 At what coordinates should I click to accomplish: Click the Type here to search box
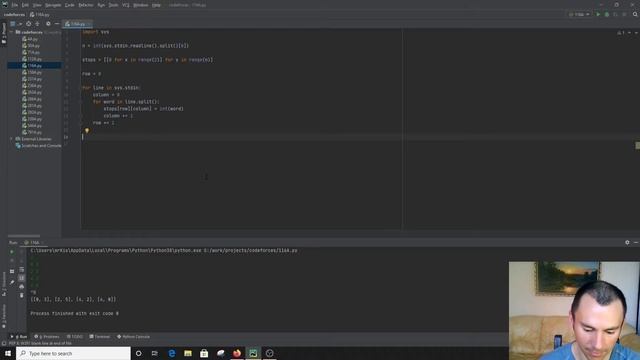tap(73, 353)
